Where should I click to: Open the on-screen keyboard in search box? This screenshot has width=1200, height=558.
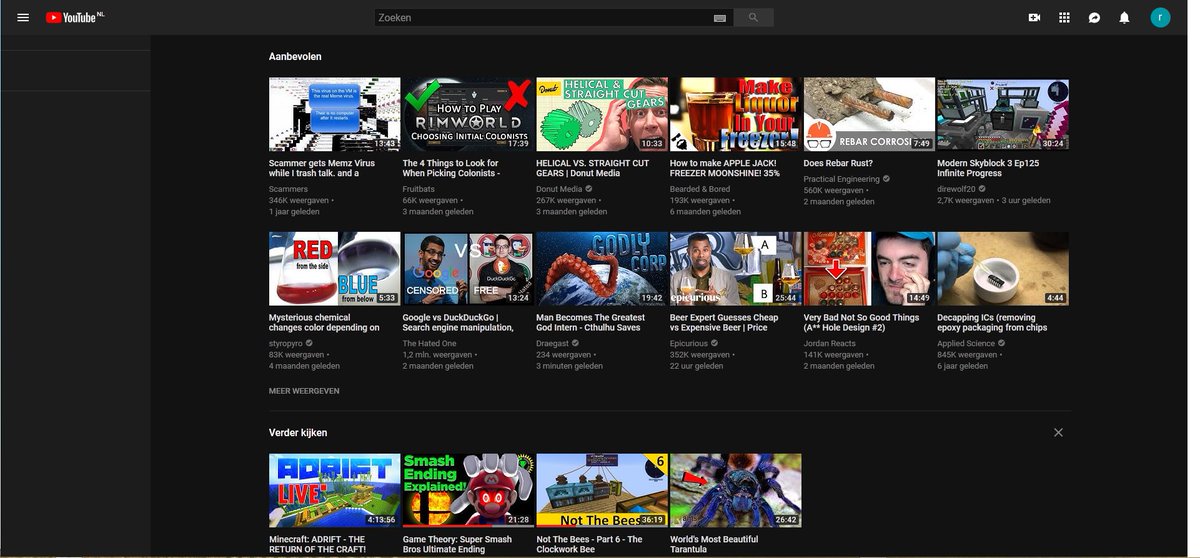[720, 18]
